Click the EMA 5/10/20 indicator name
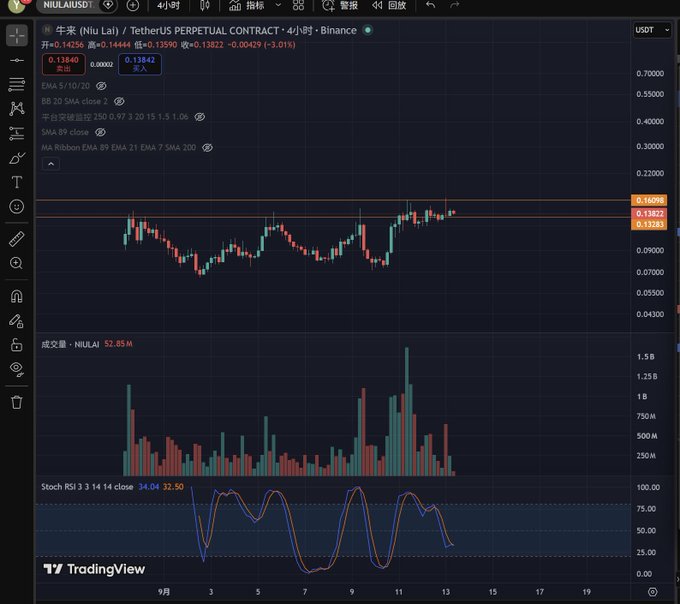Image resolution: width=680 pixels, height=604 pixels. 65,86
